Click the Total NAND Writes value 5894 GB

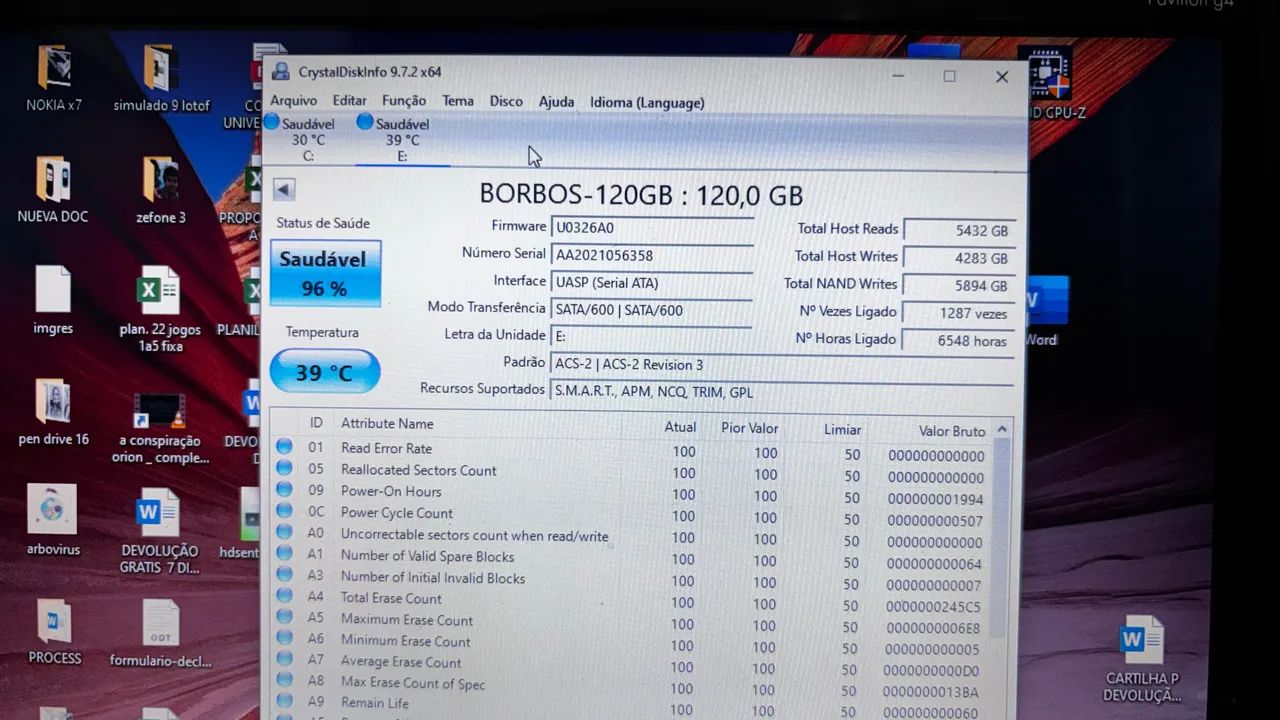960,285
